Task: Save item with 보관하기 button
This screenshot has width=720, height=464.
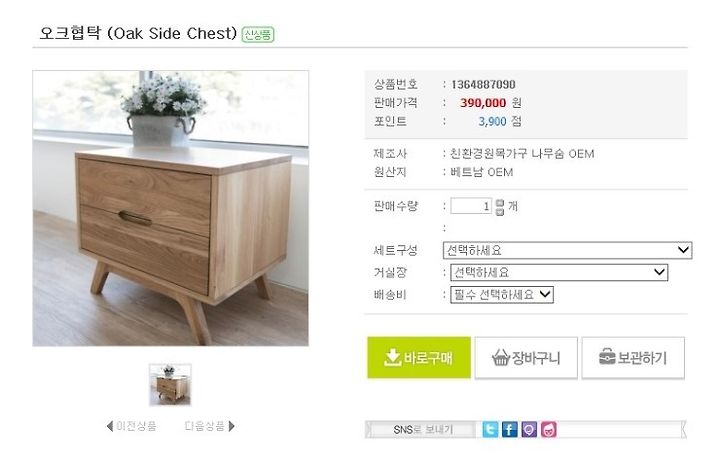Action: pyautogui.click(x=633, y=357)
